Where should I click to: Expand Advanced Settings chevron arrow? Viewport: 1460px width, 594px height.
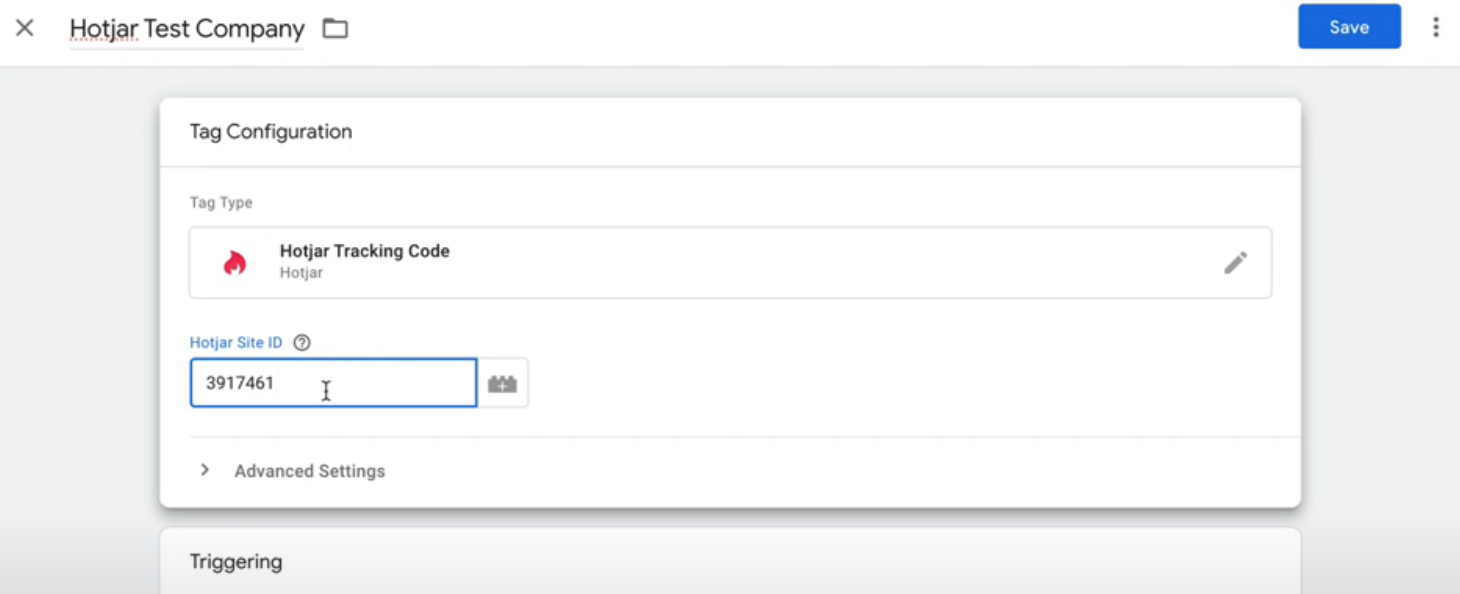point(205,470)
